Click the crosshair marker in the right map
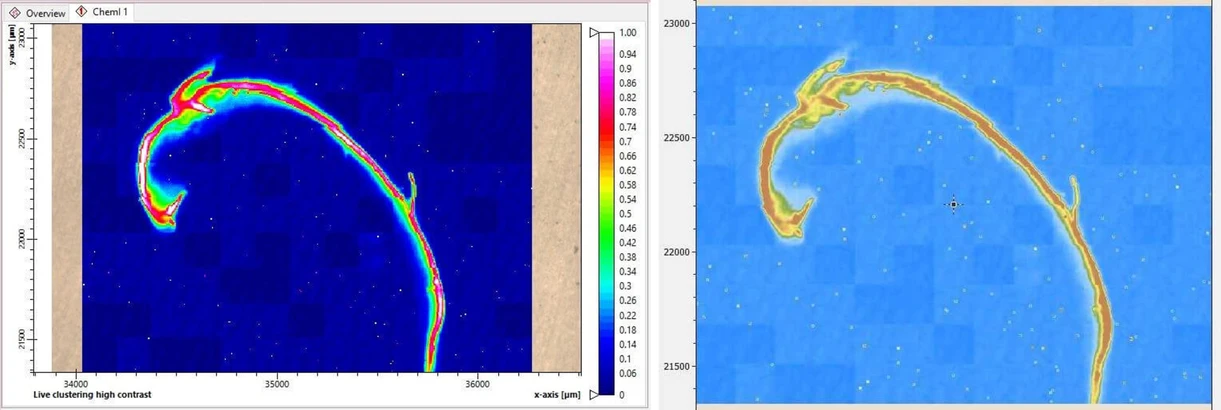 (954, 205)
